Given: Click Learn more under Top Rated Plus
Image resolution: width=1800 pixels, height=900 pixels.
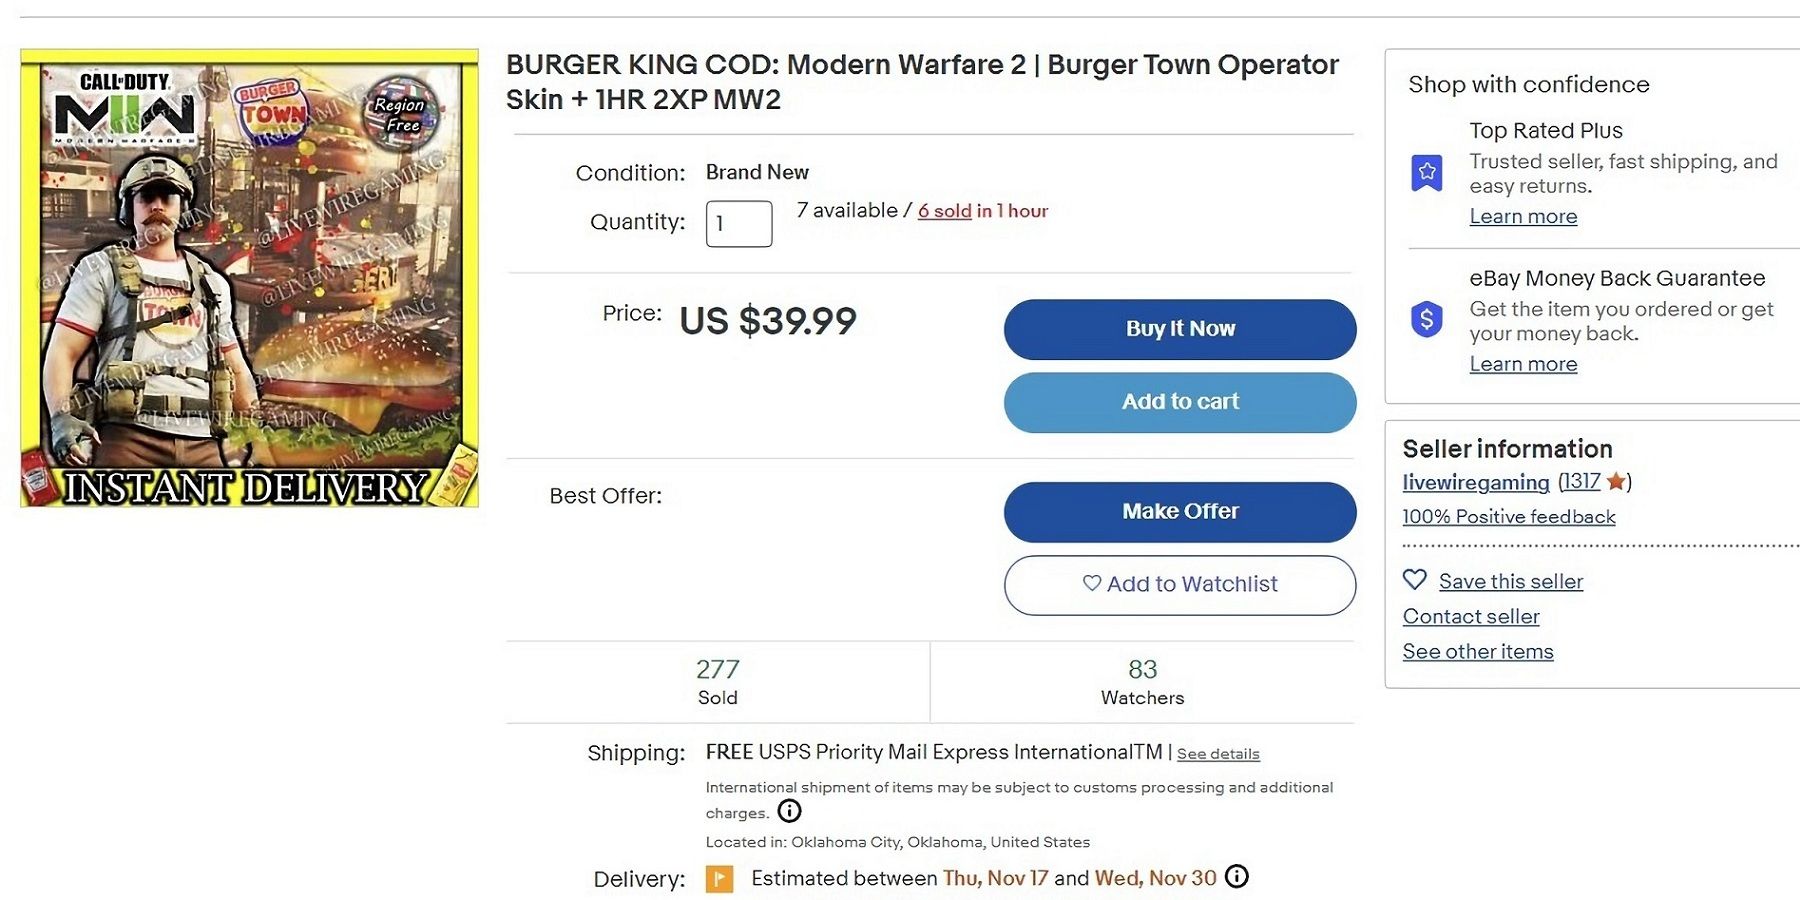Looking at the screenshot, I should click(1523, 216).
